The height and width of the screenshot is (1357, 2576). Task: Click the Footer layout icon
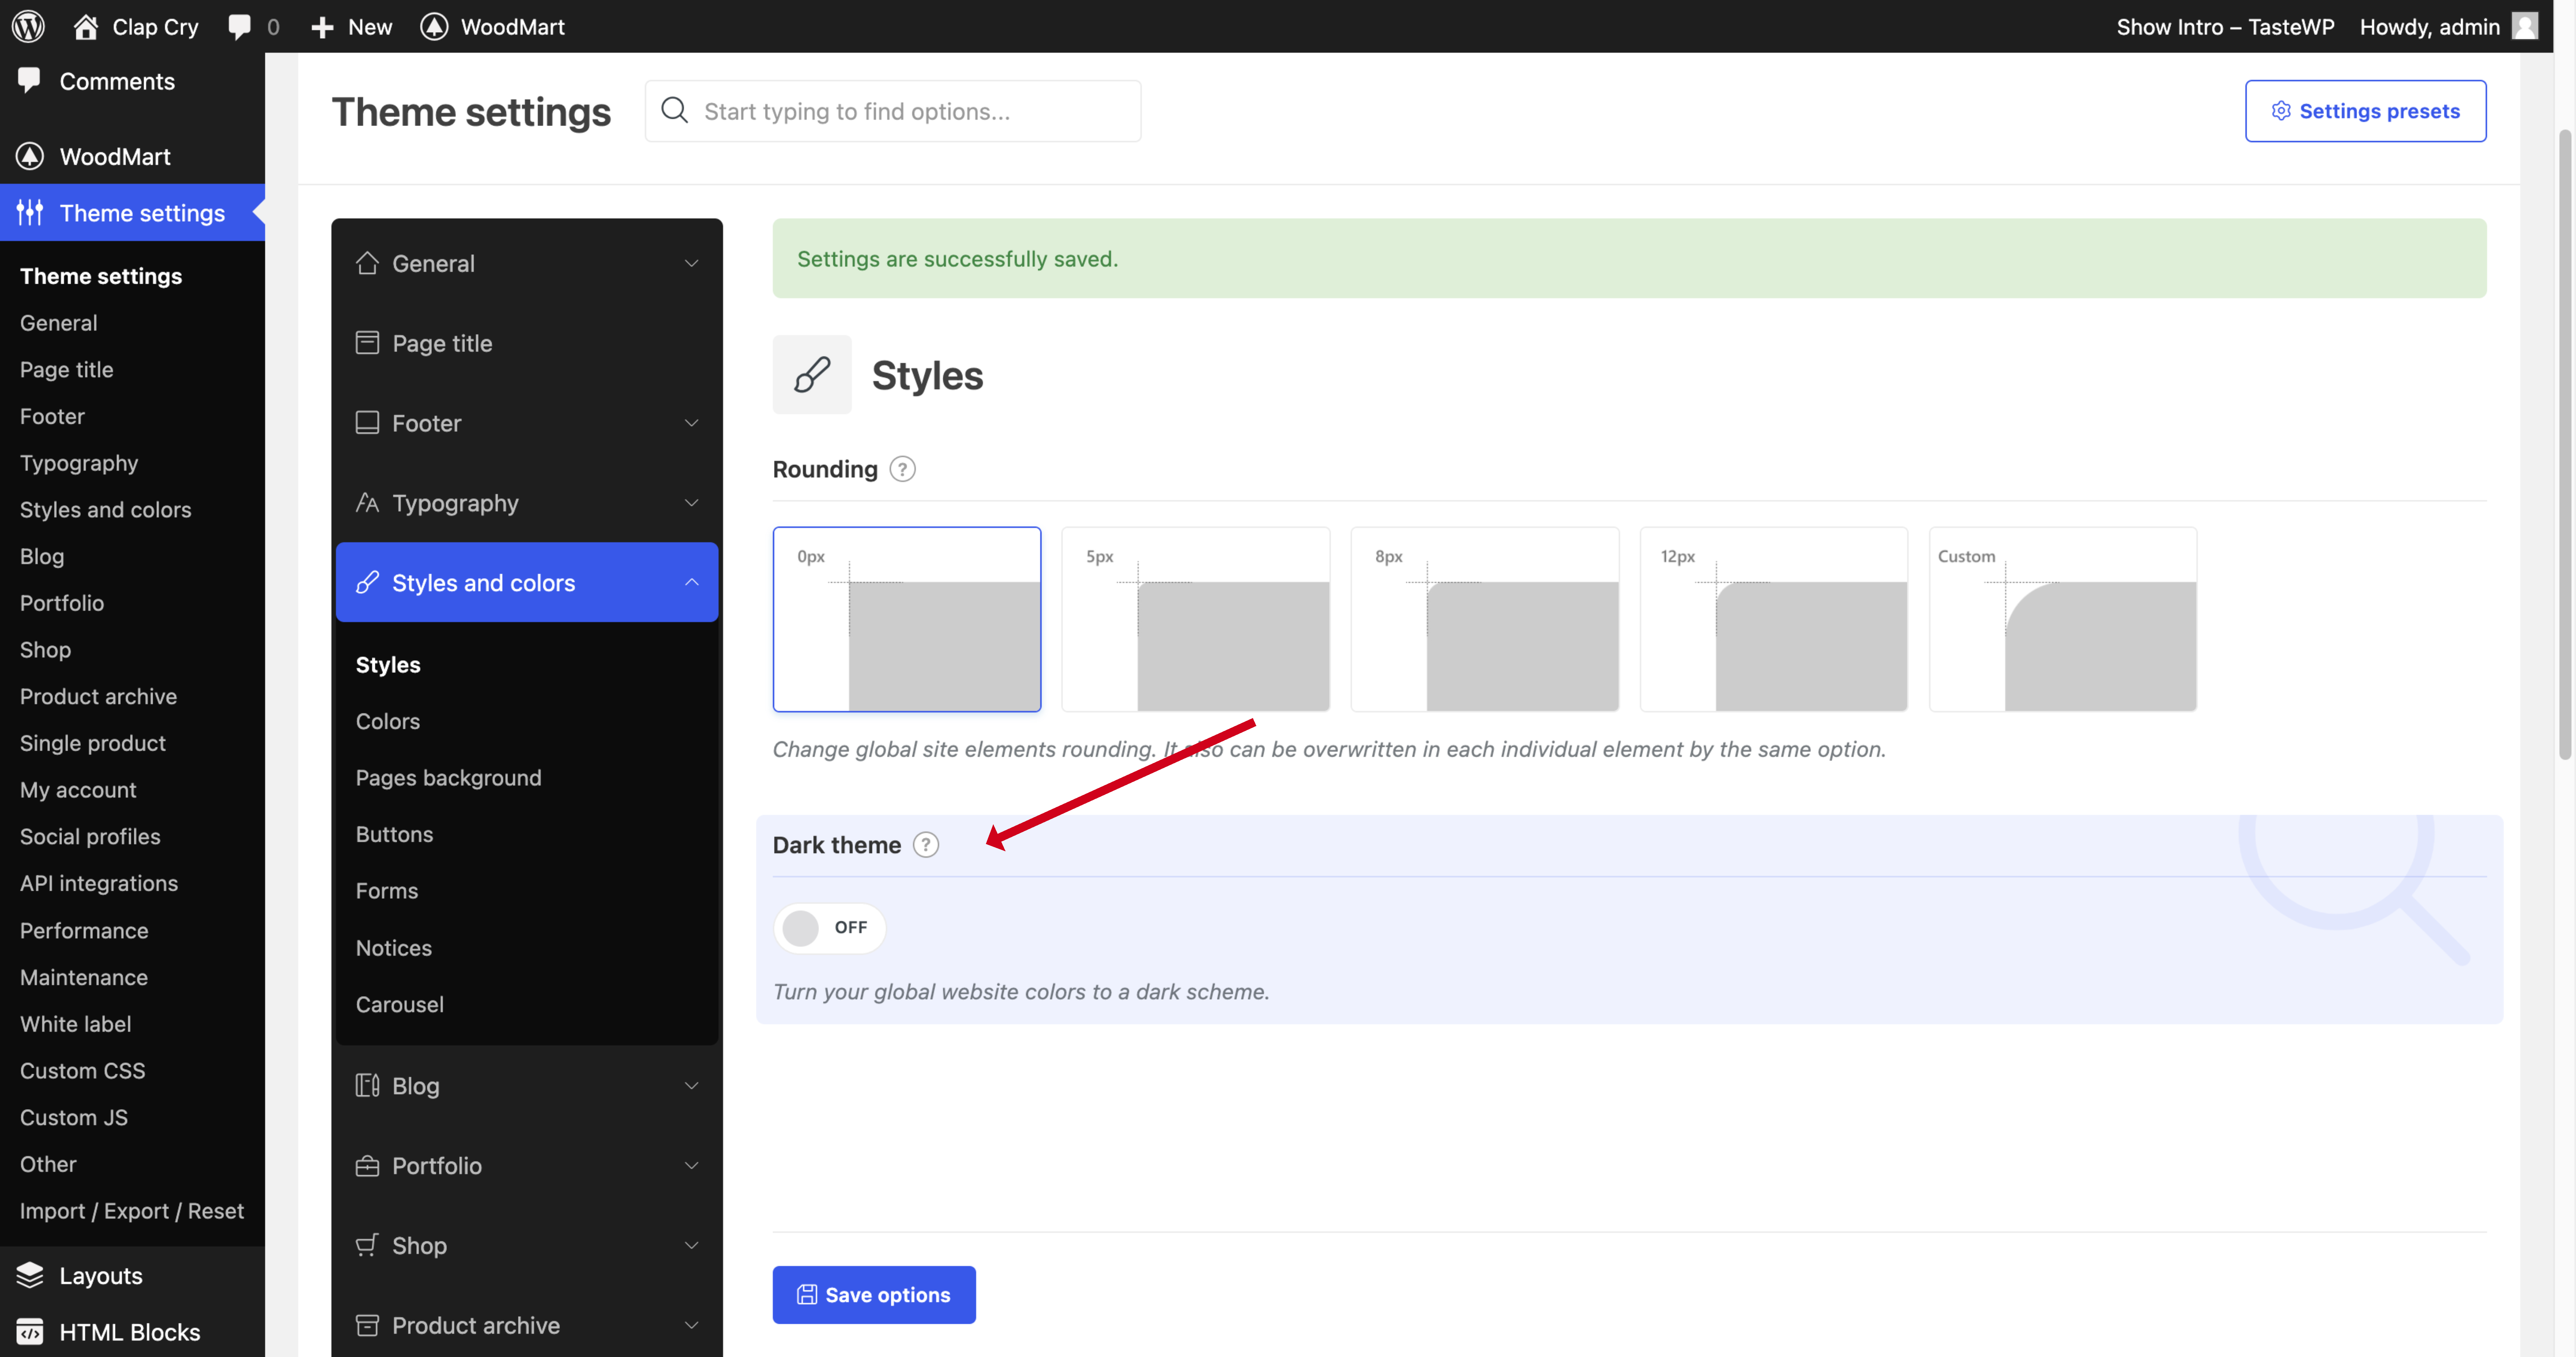pyautogui.click(x=367, y=423)
